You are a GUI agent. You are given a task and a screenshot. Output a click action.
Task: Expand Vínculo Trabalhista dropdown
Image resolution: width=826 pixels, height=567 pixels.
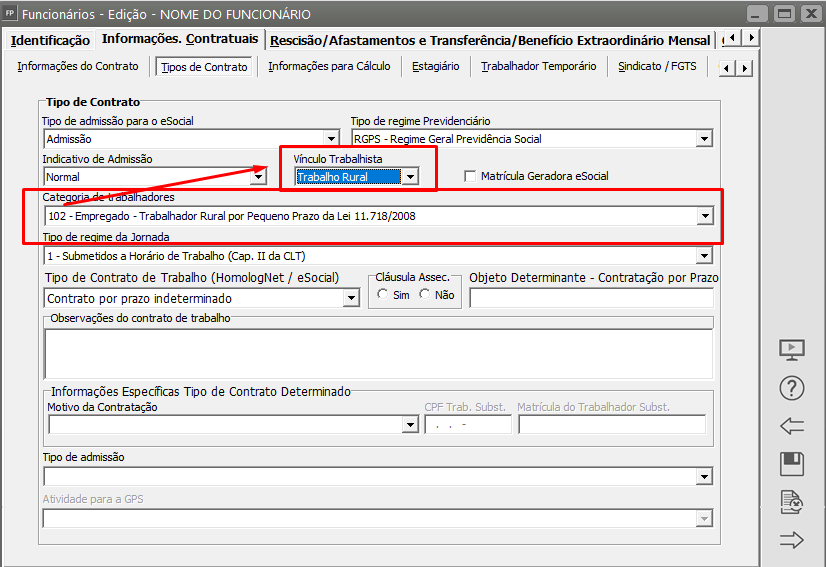[x=410, y=177]
